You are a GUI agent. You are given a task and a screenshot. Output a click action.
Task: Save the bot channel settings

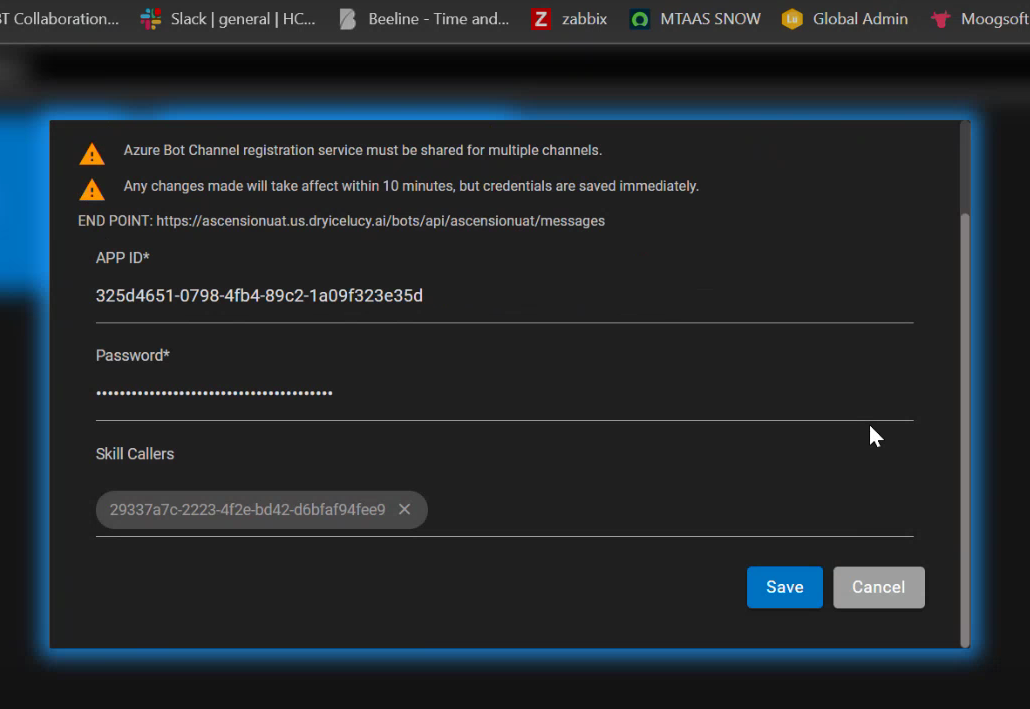pyautogui.click(x=784, y=587)
